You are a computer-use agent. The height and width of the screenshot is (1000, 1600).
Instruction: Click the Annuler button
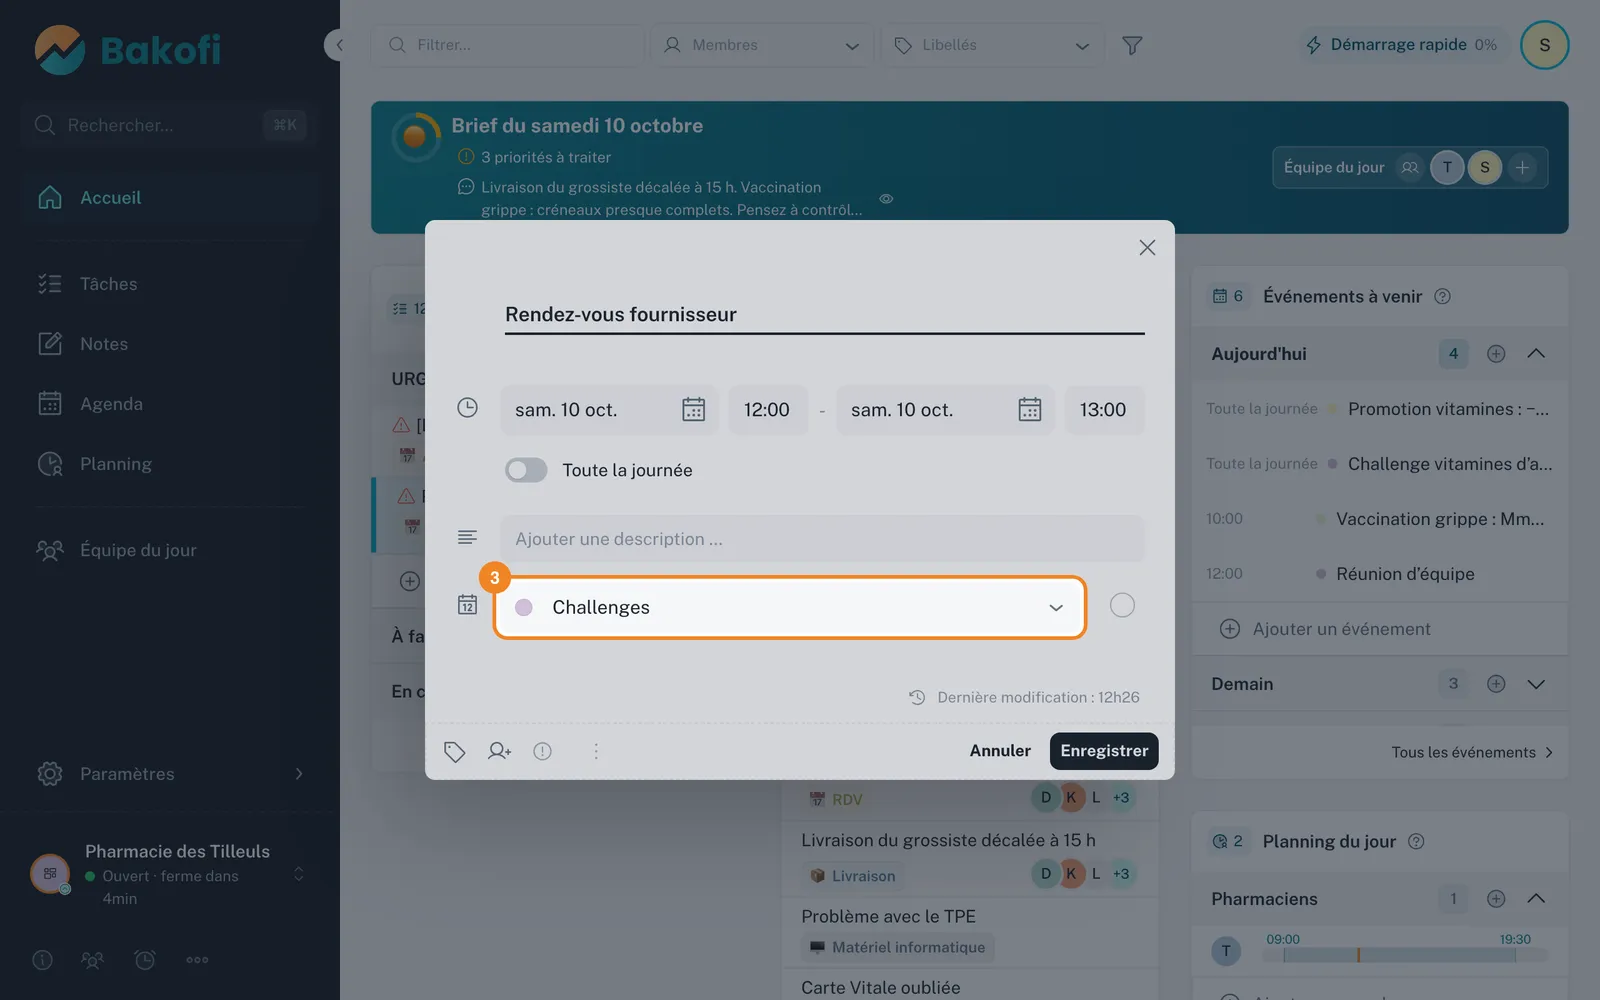point(1000,751)
